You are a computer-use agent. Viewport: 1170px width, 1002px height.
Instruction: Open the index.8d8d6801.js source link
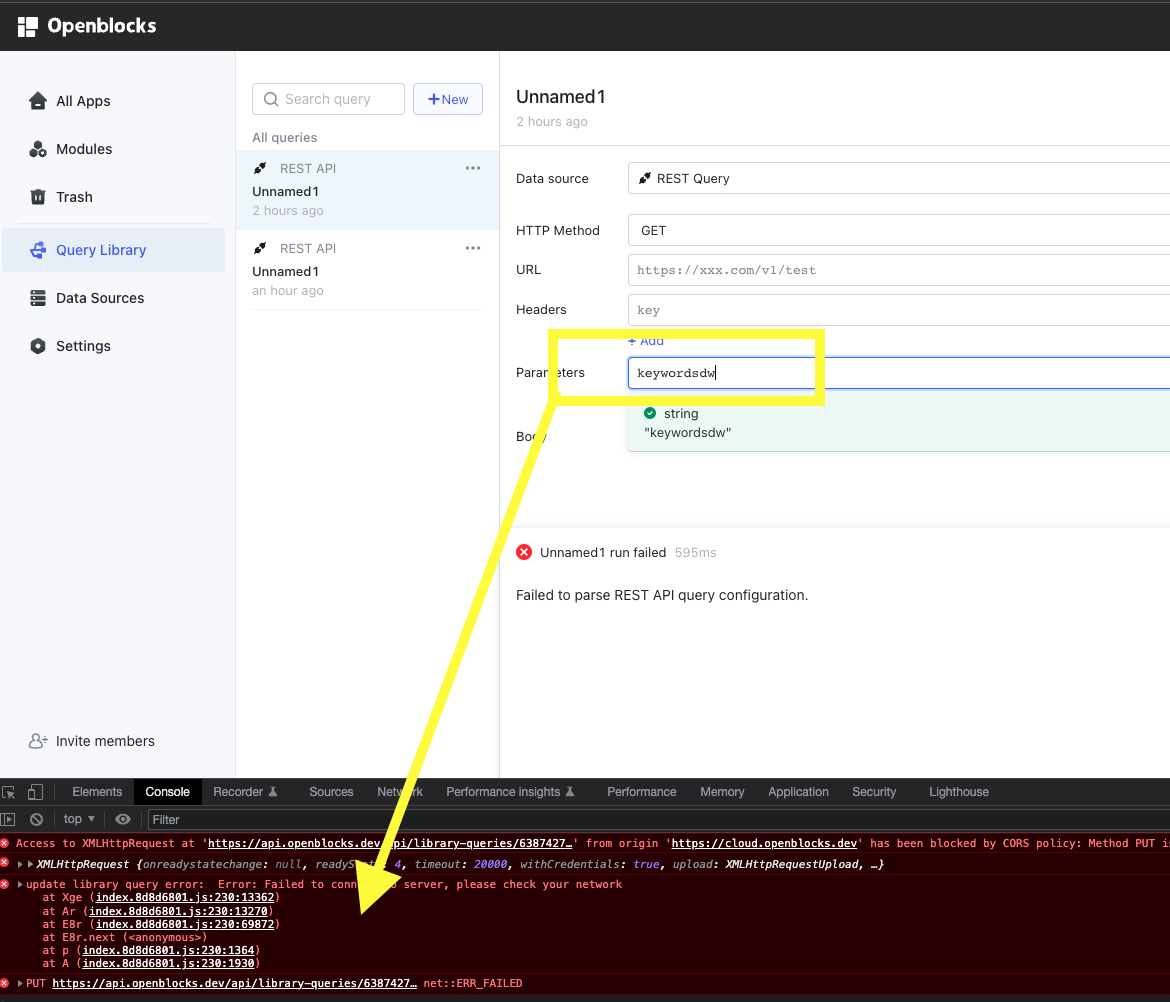pos(184,897)
